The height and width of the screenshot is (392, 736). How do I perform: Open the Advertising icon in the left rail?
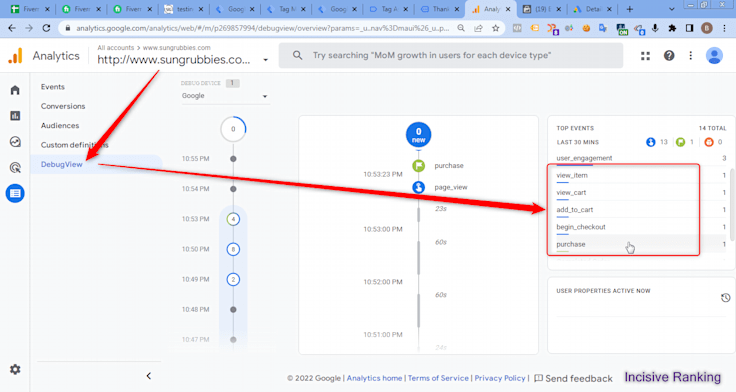point(15,168)
